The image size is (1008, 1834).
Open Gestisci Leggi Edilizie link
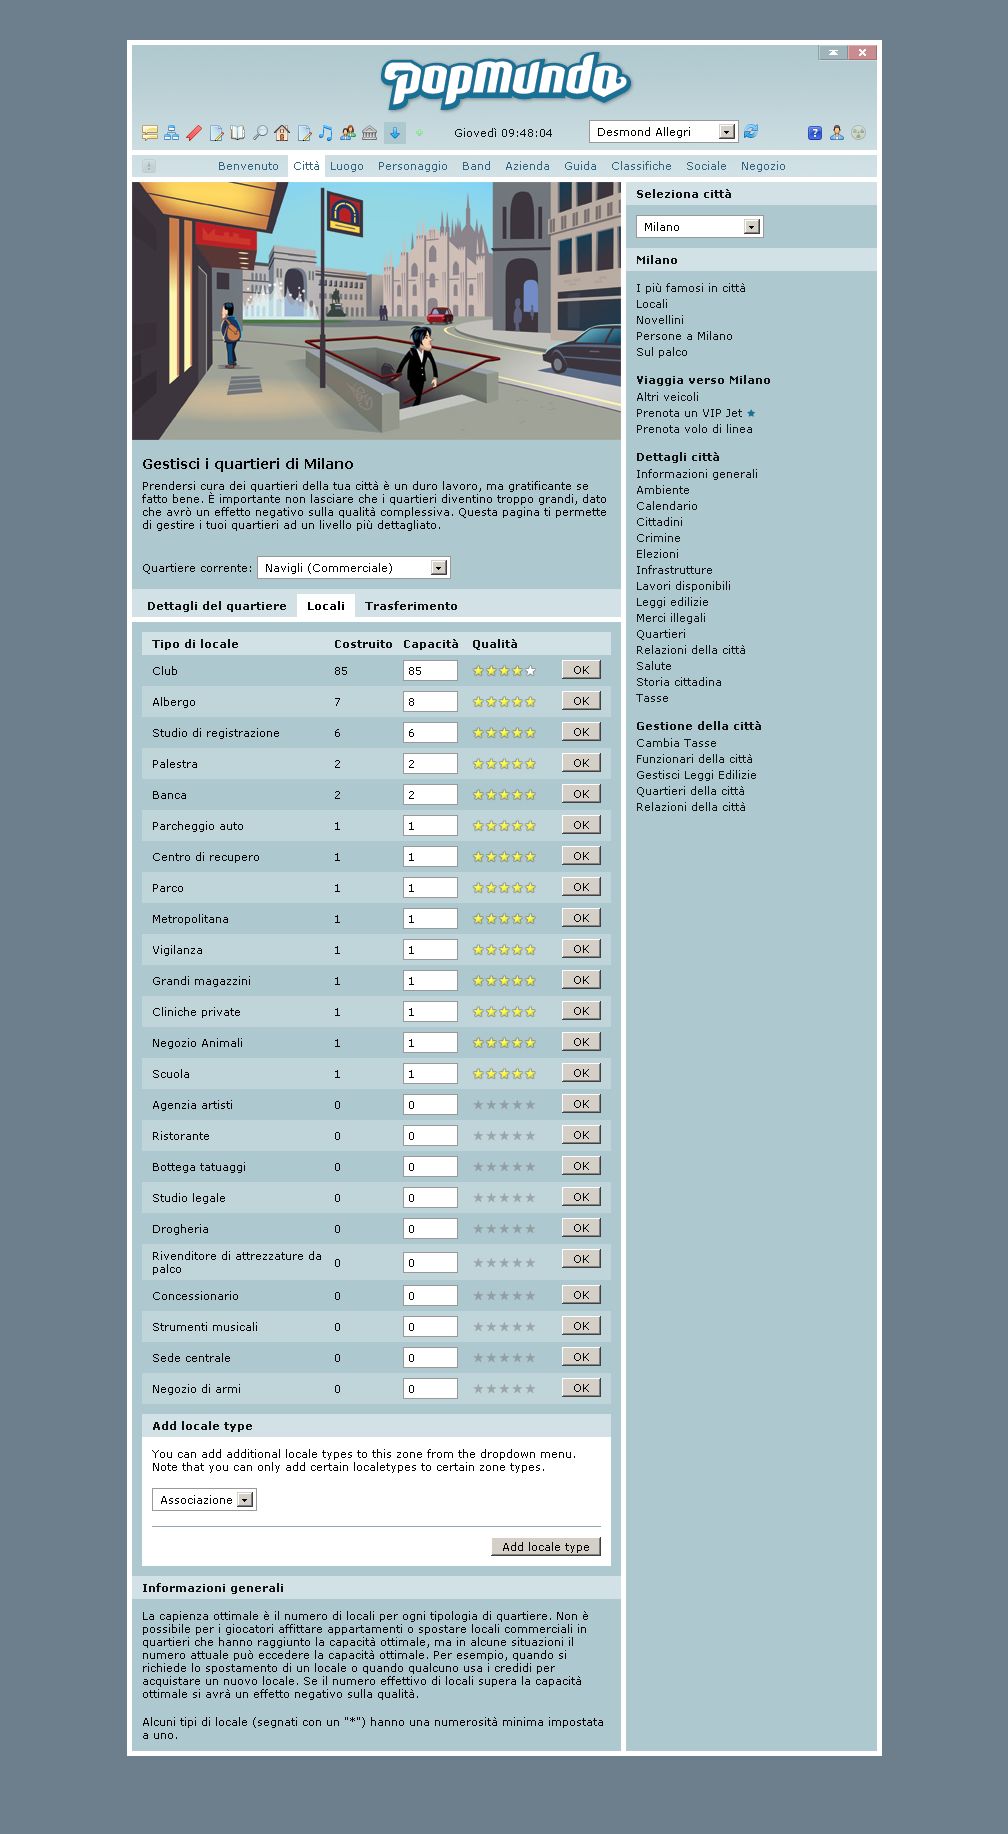click(696, 775)
